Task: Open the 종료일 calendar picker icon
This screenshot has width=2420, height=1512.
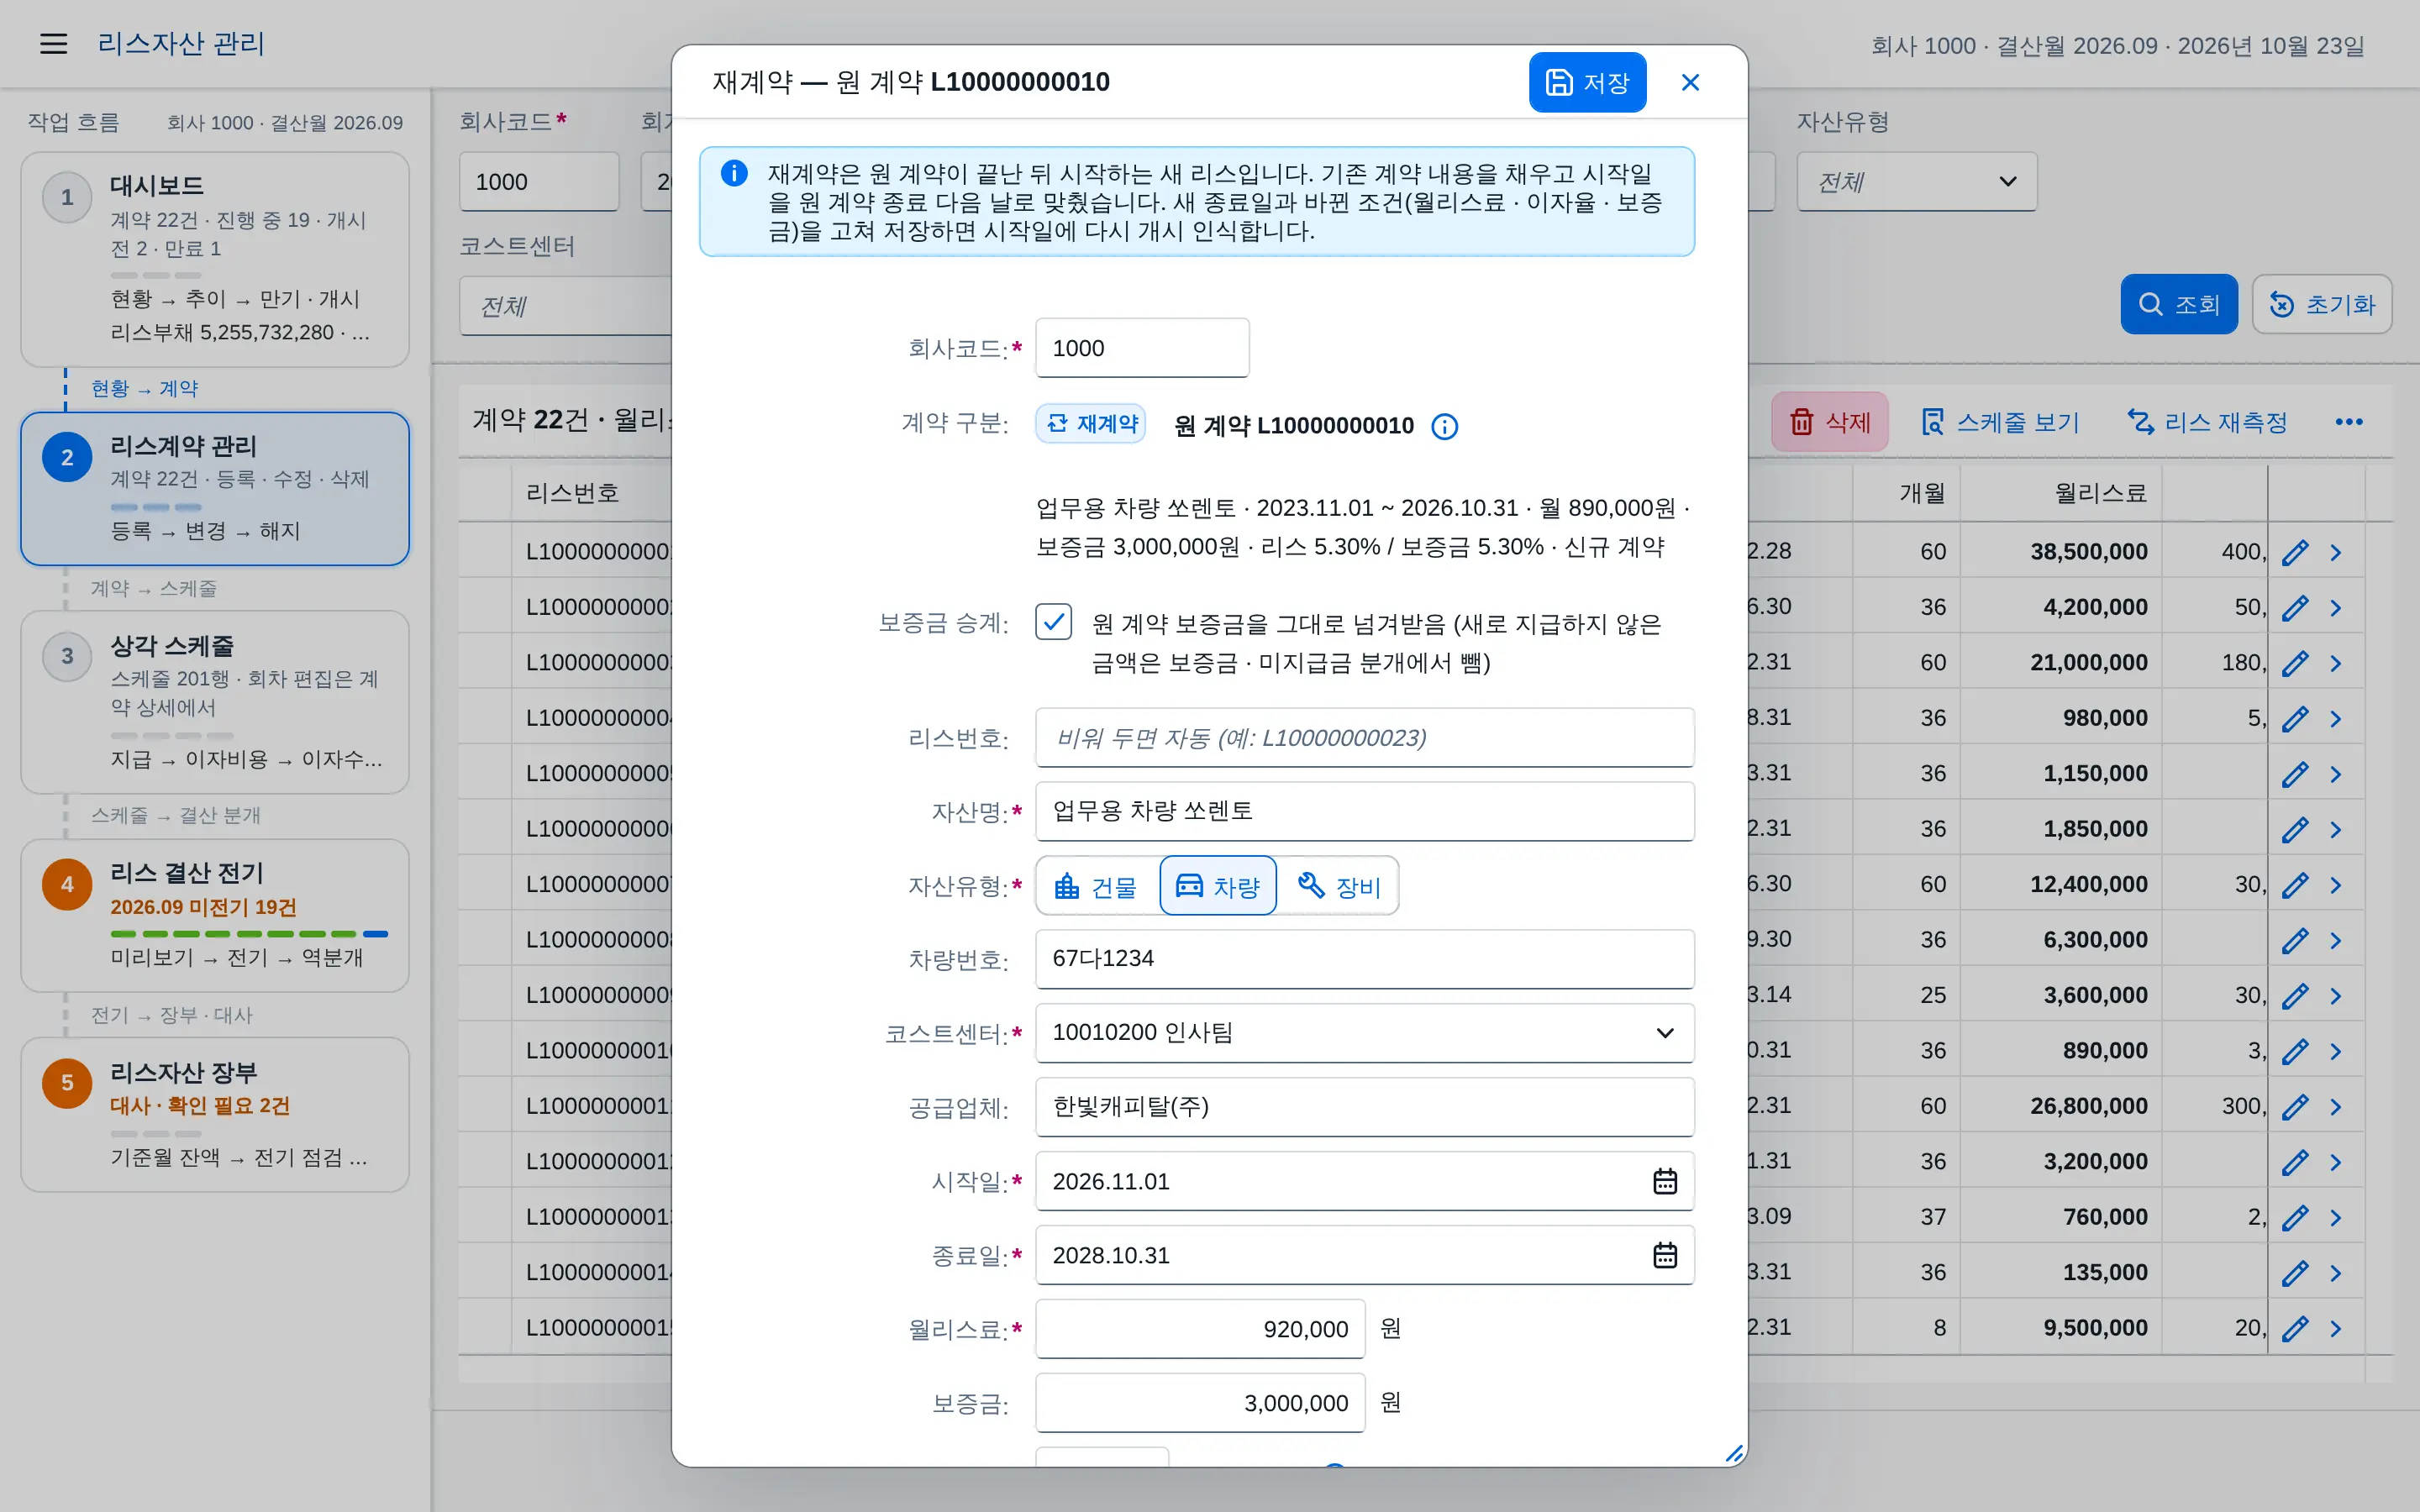Action: click(1664, 1255)
